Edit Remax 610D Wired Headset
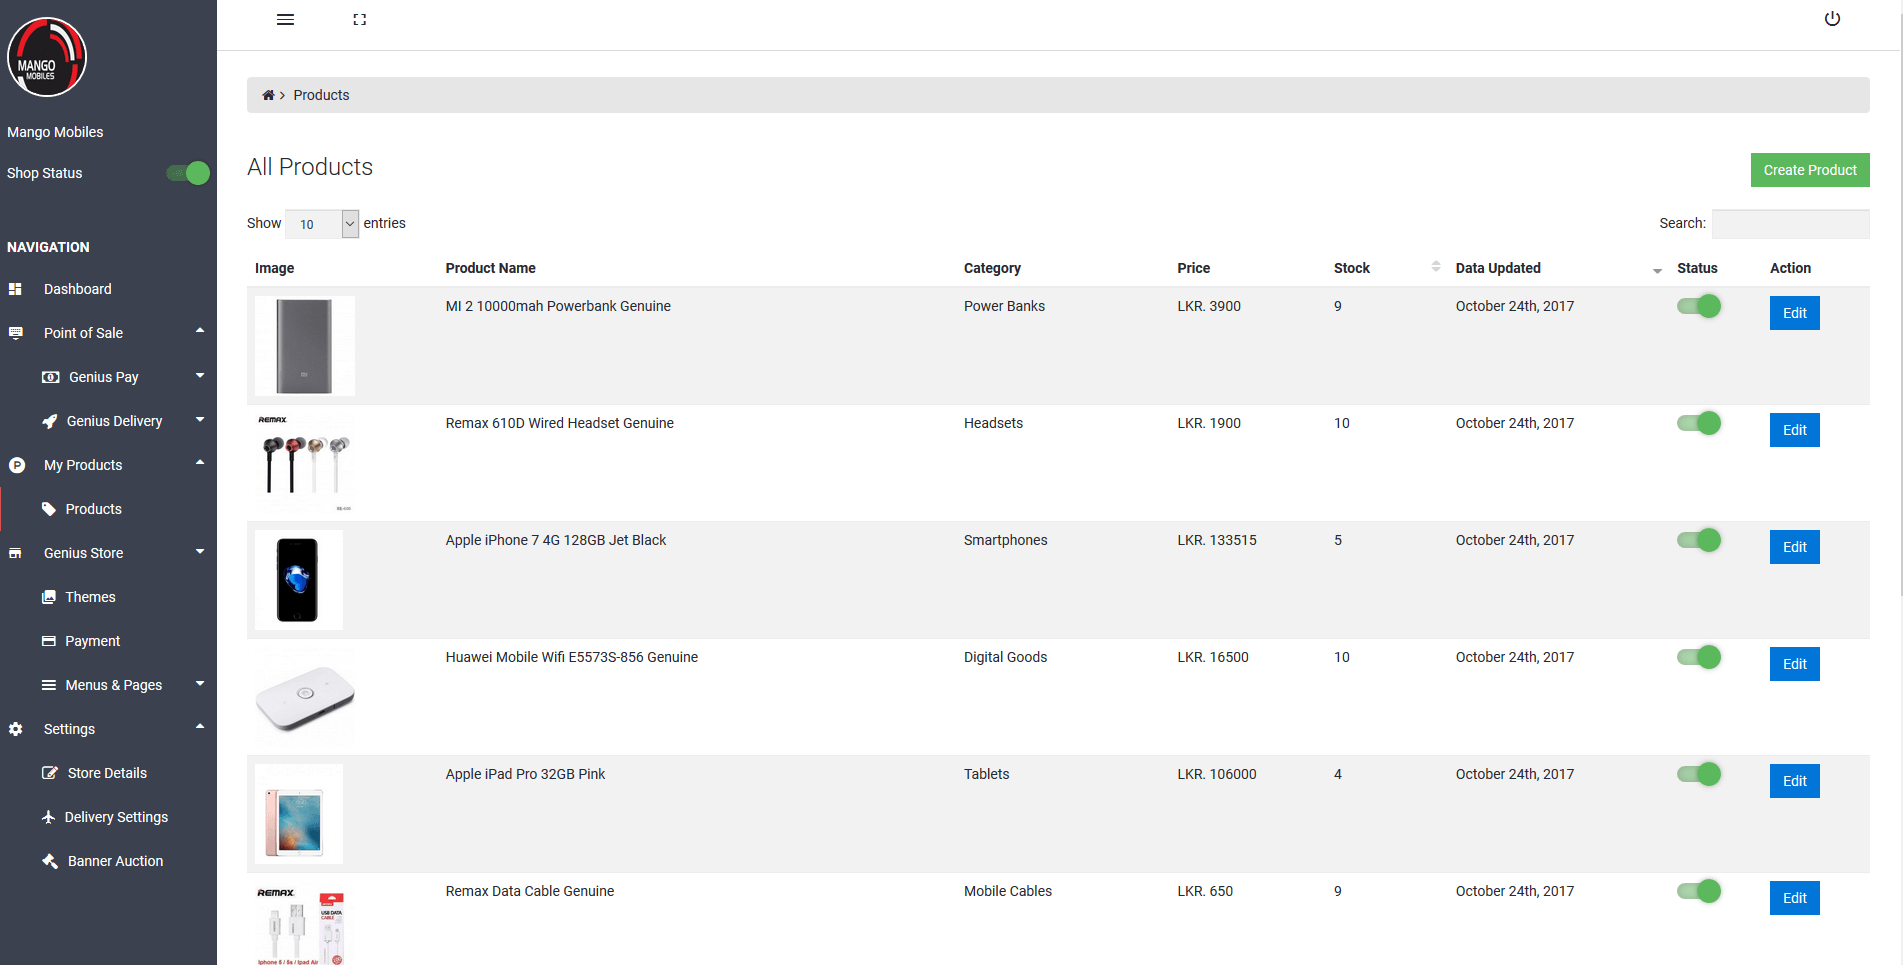1903x965 pixels. (1795, 430)
